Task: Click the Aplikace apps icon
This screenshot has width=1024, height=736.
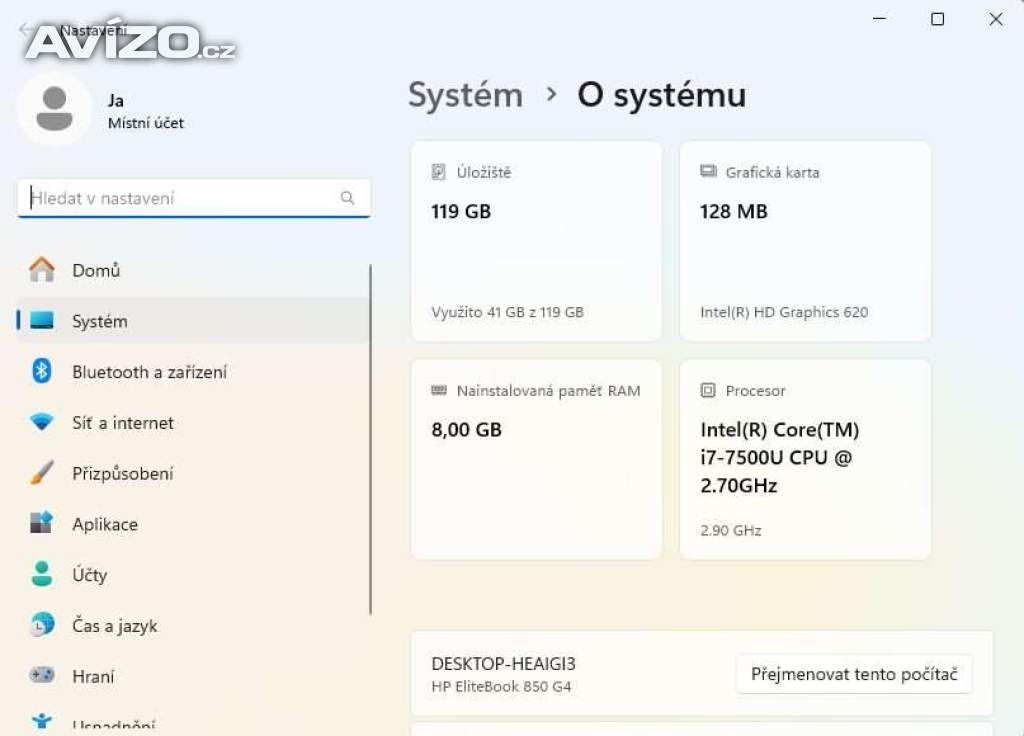Action: (42, 524)
